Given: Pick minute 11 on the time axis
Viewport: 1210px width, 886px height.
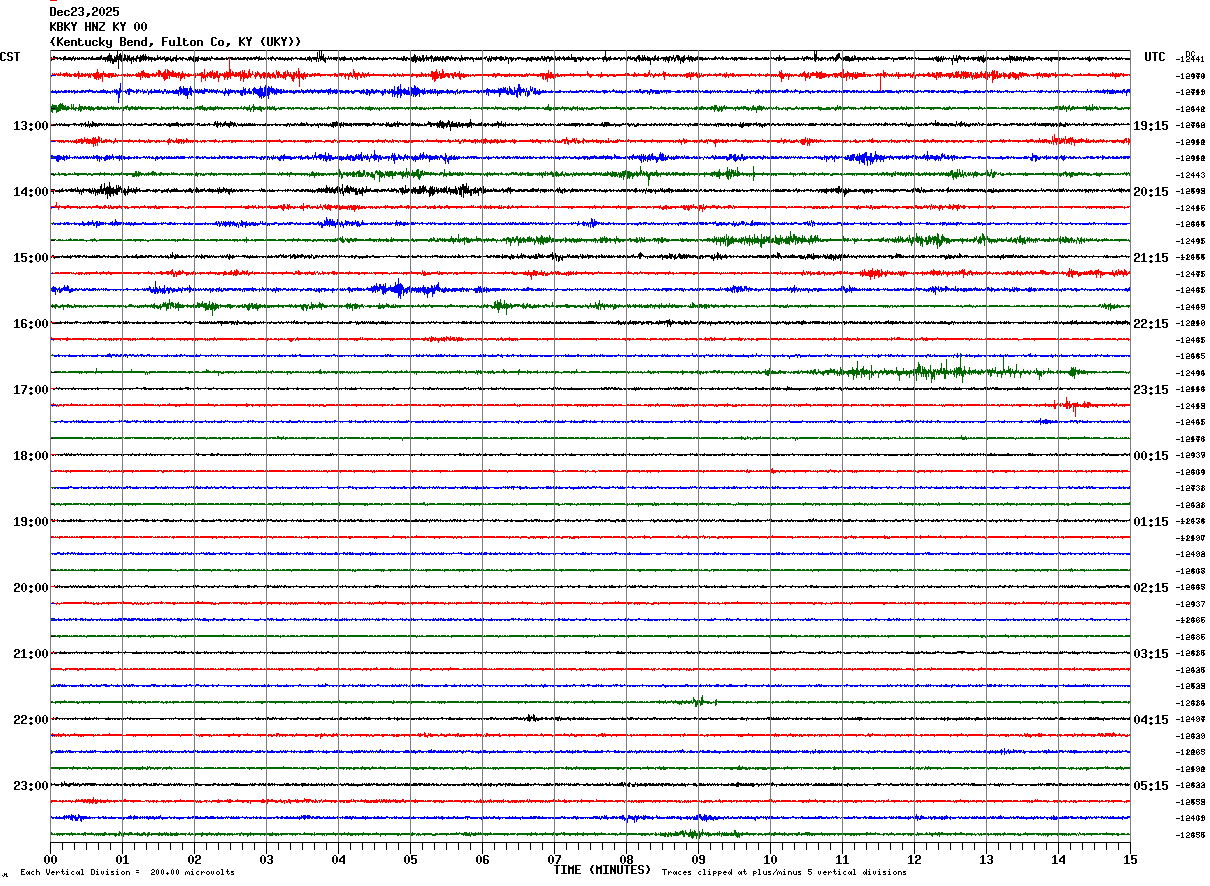Looking at the screenshot, I should tap(842, 859).
